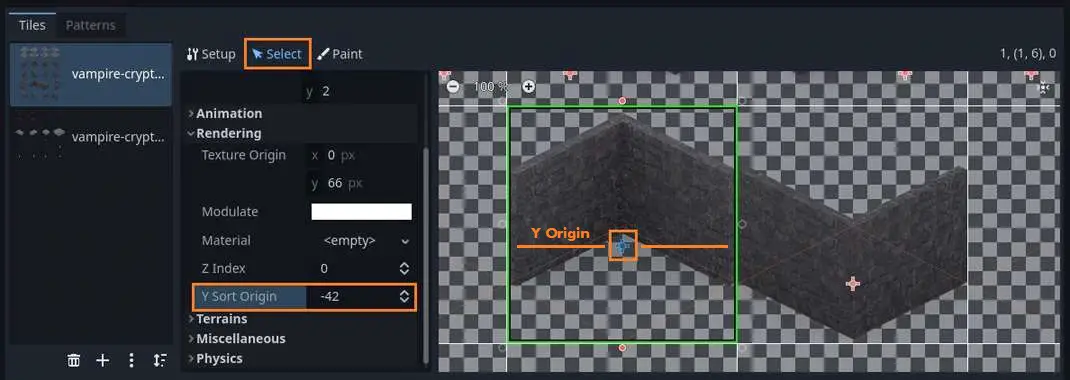Viewport: 1070px width, 380px height.
Task: Adjust the Y Sort Origin stepper arrows
Action: tap(405, 296)
